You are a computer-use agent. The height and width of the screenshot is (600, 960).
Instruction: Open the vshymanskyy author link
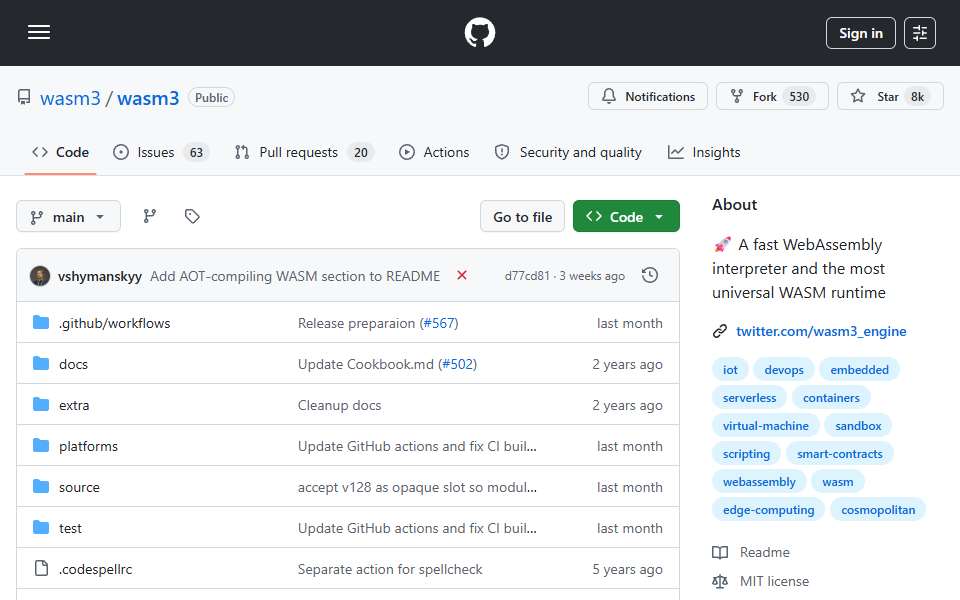click(x=100, y=276)
